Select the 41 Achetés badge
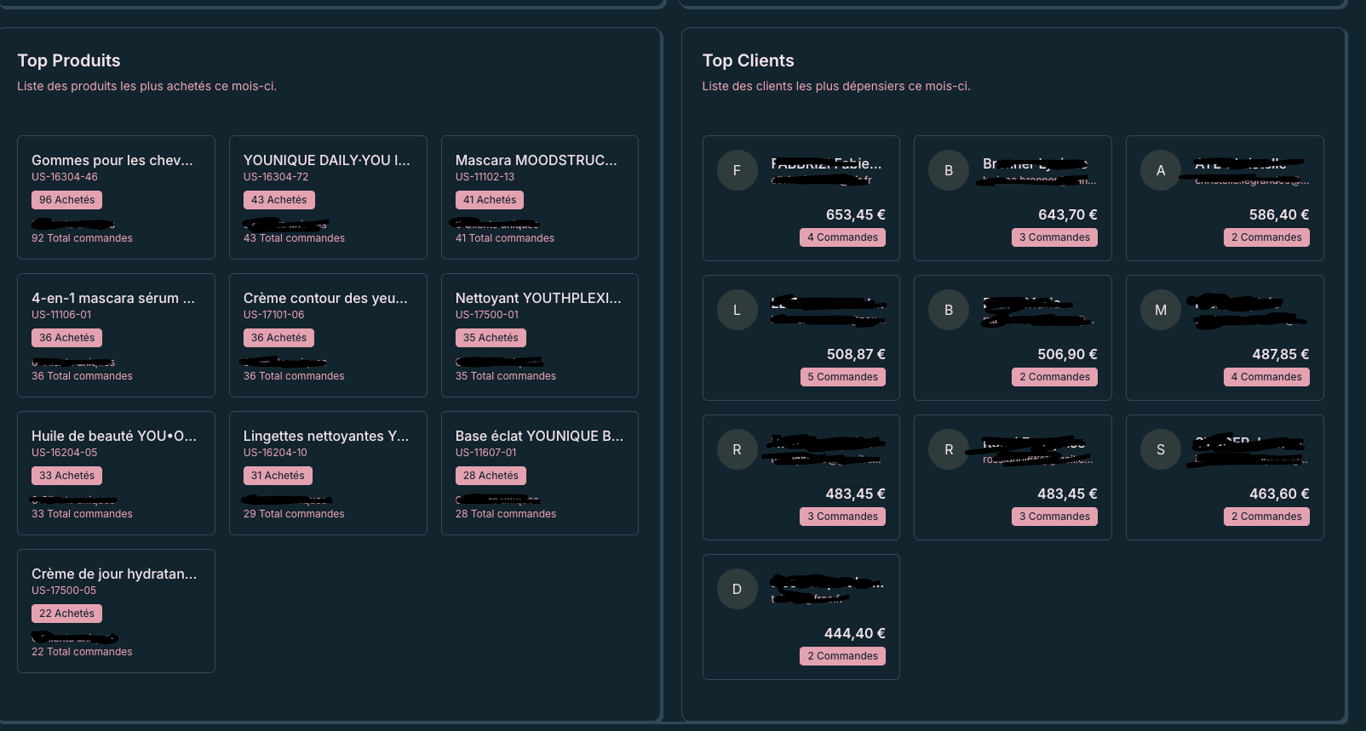The width and height of the screenshot is (1366, 731). (490, 200)
